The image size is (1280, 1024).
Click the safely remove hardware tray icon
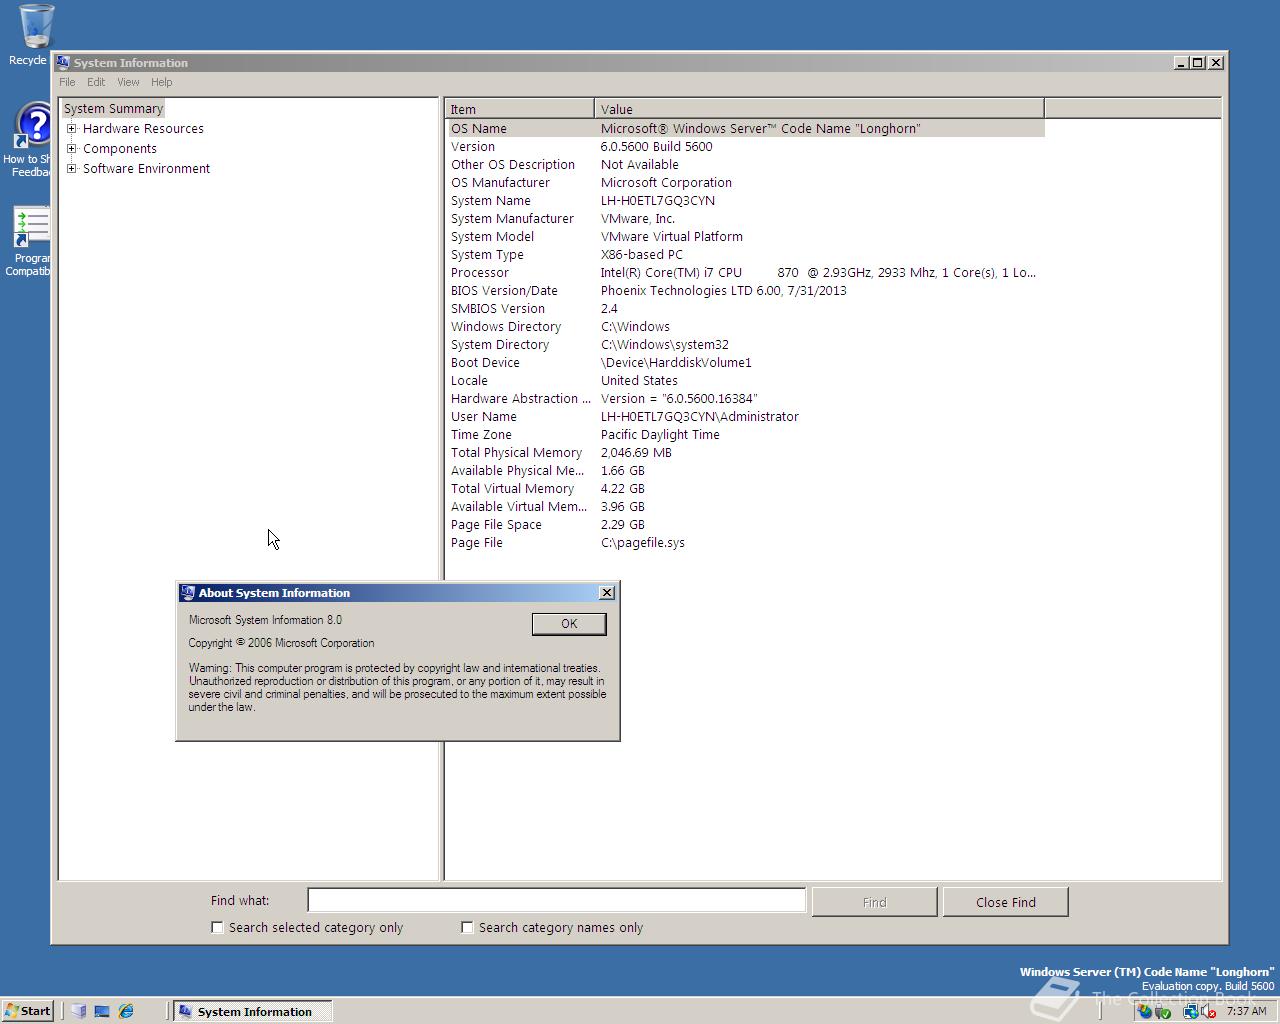coord(1162,1011)
